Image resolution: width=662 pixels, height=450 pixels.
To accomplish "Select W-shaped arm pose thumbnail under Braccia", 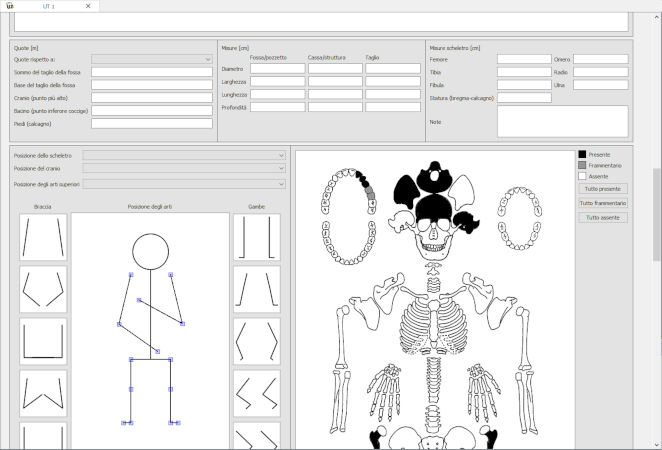I will tap(43, 393).
